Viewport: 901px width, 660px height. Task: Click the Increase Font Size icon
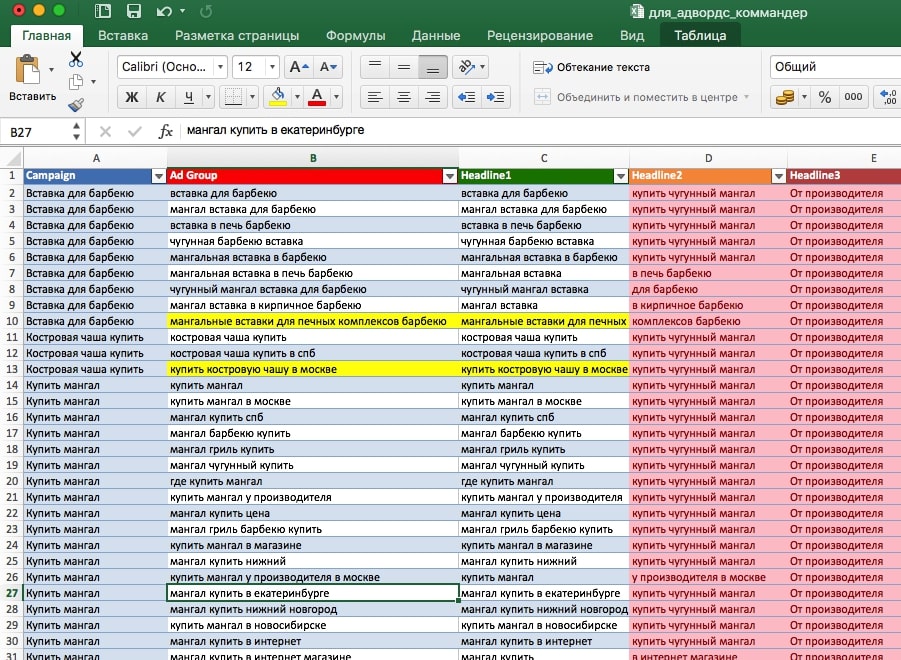point(298,67)
